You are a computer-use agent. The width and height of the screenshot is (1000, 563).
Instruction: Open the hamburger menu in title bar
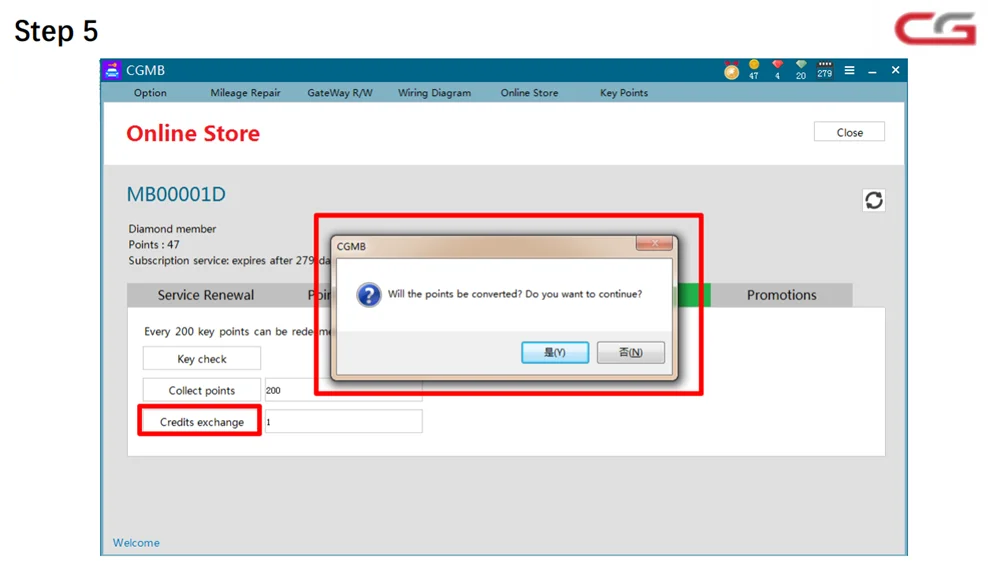(849, 70)
